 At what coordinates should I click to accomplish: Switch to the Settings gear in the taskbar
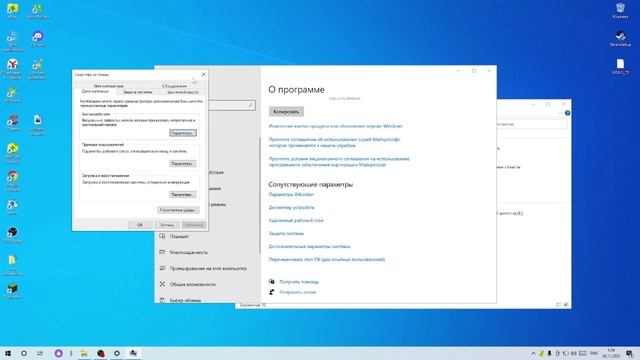(117, 353)
